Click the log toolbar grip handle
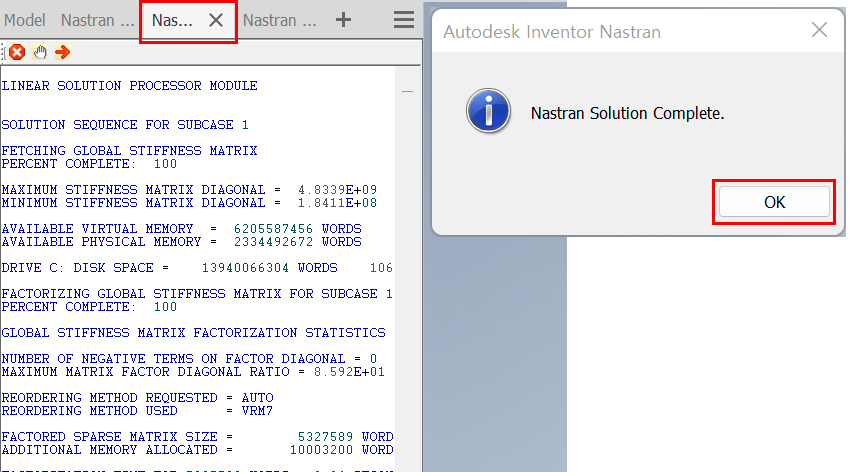 tap(4, 52)
